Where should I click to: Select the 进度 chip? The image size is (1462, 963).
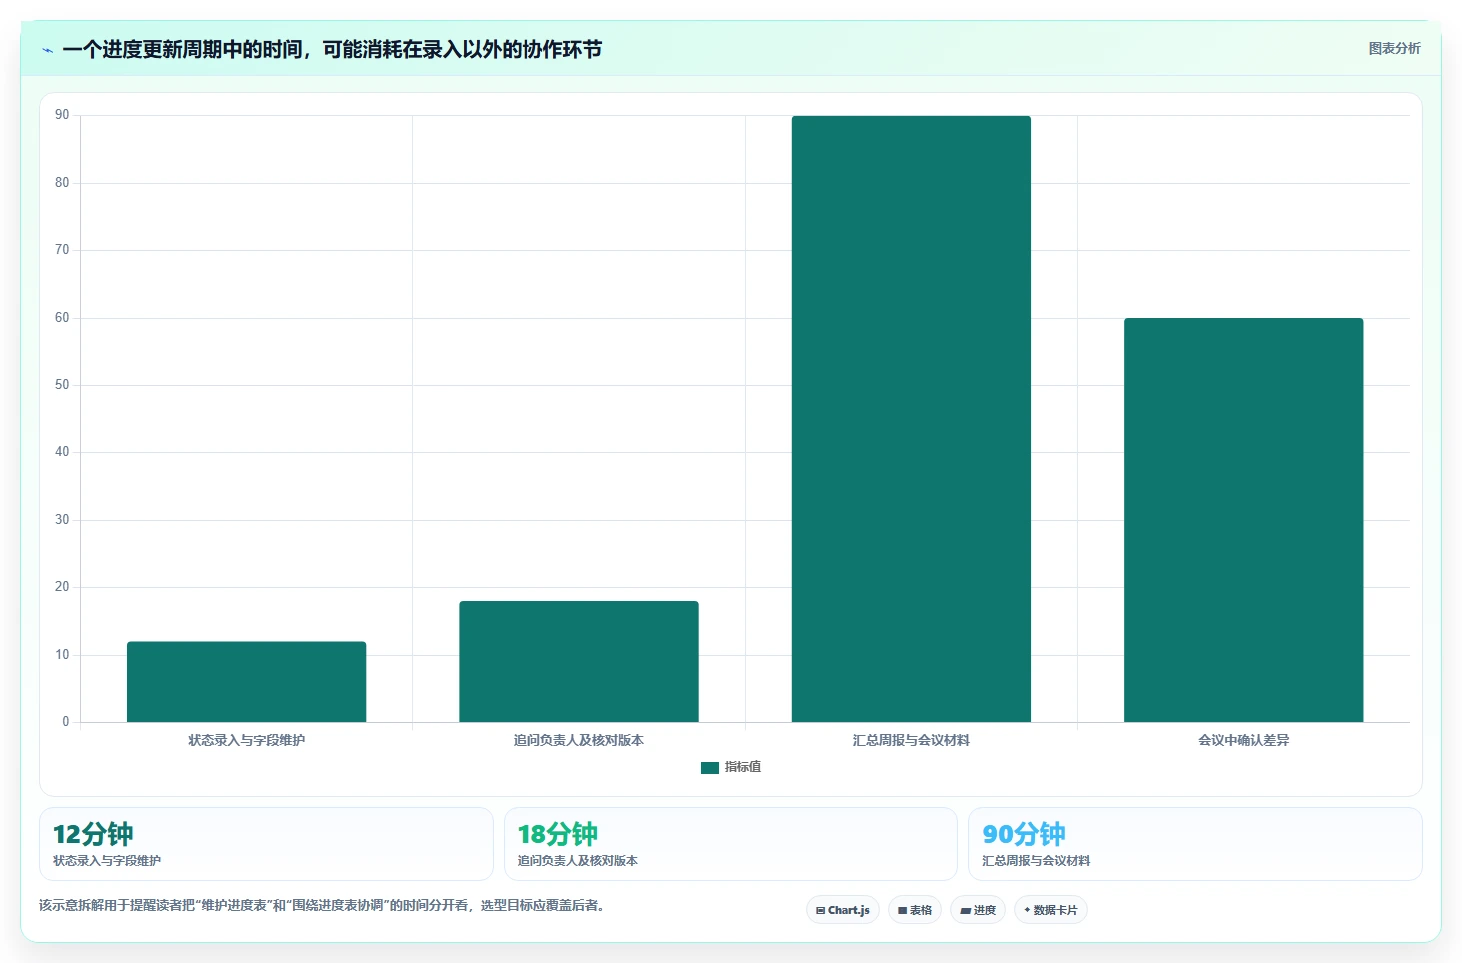click(x=978, y=910)
